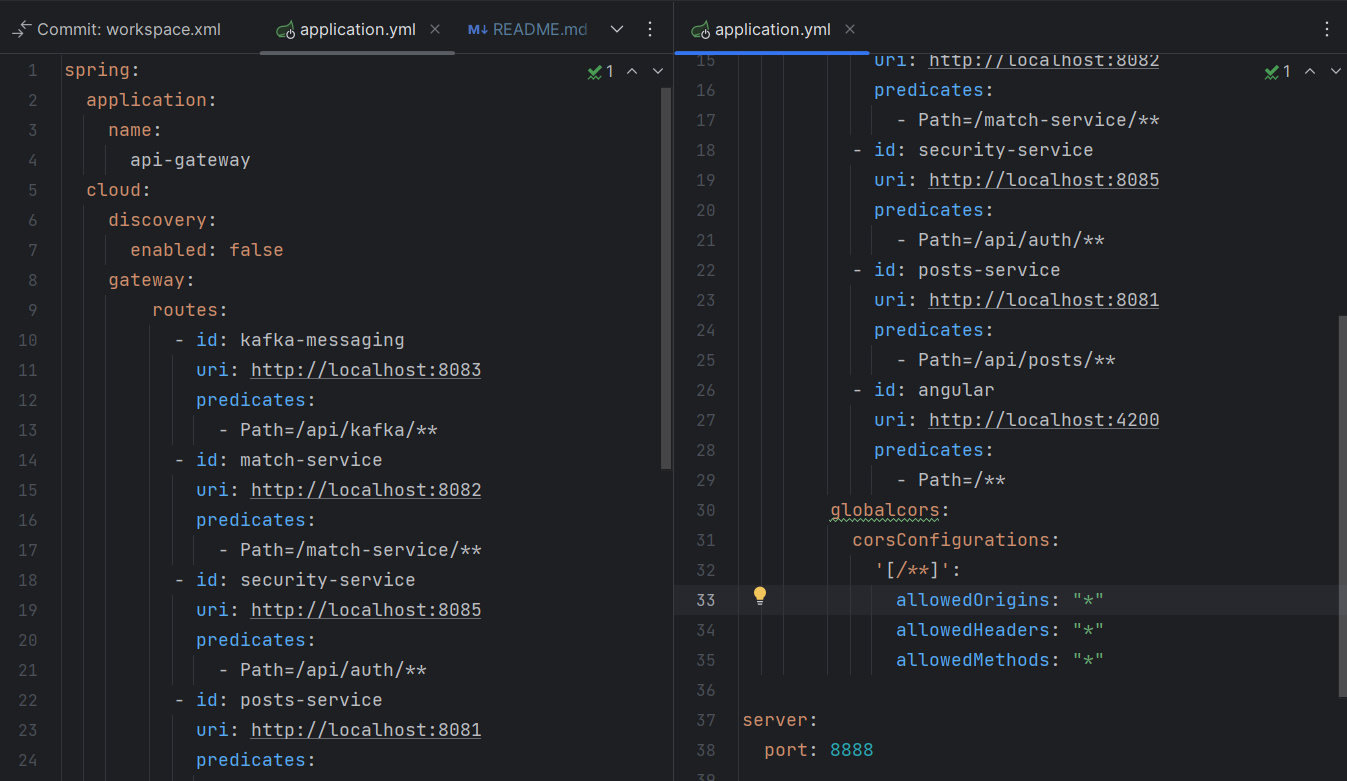Screen dimensions: 1347x781
Task: Open link http://localhost:8081 on left line 23
Action: [x=366, y=730]
